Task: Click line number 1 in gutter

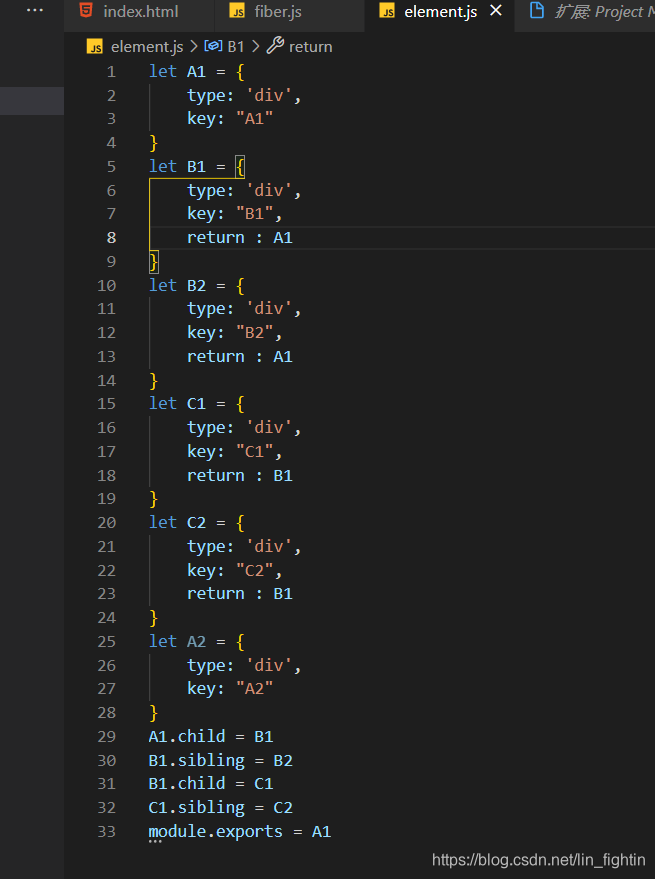Action: pos(111,72)
